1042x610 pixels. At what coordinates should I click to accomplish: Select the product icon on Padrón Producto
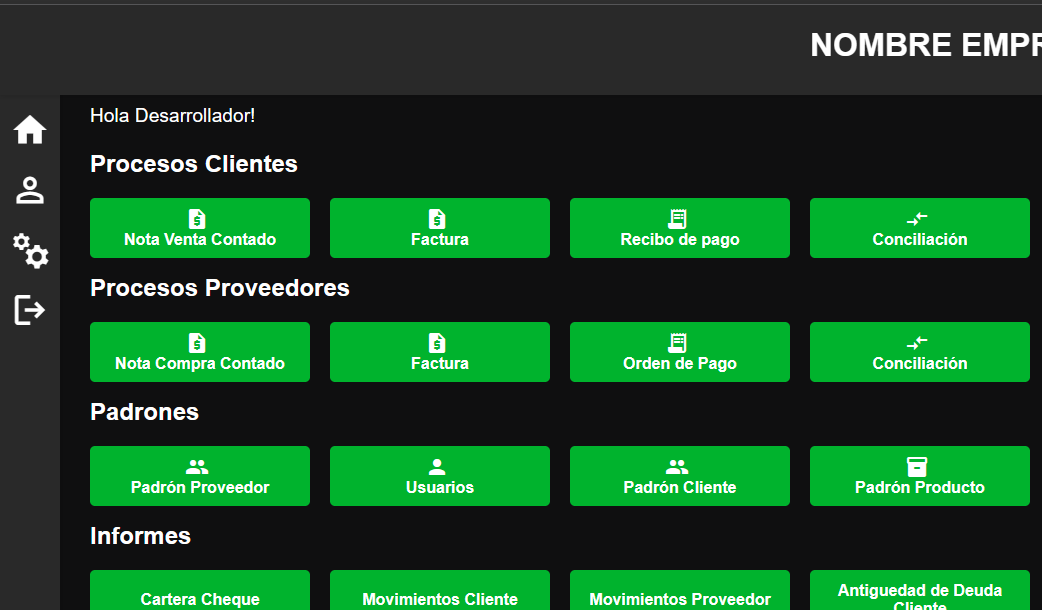[919, 464]
